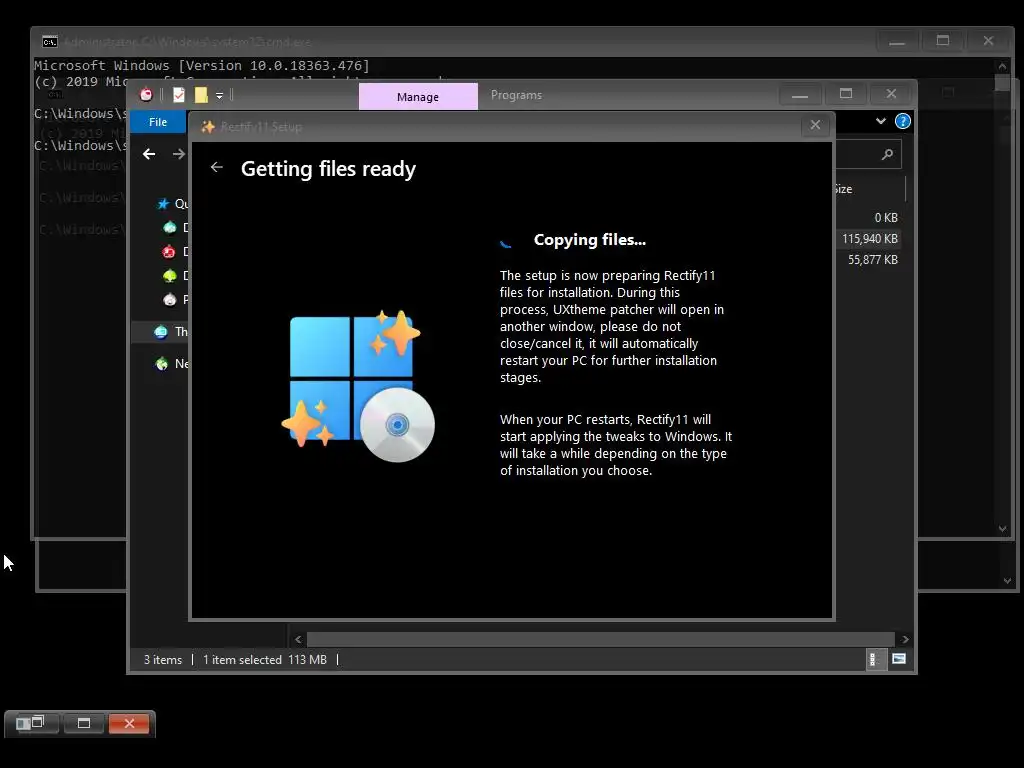Close the File Explorer window
1024x768 pixels.
pyautogui.click(x=891, y=94)
